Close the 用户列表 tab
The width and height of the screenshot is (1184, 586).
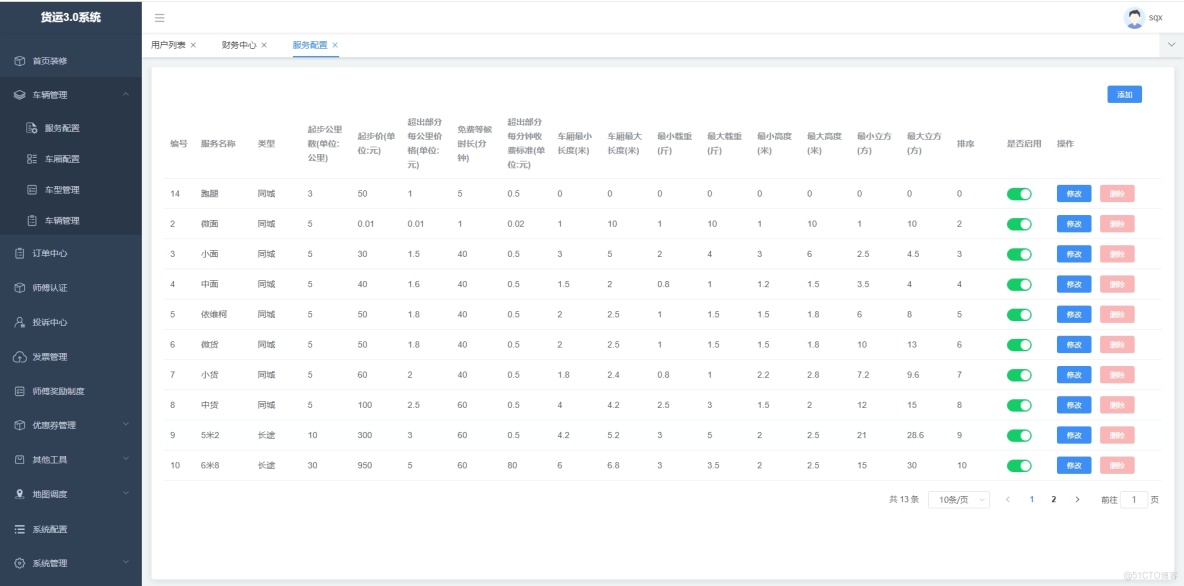[193, 45]
